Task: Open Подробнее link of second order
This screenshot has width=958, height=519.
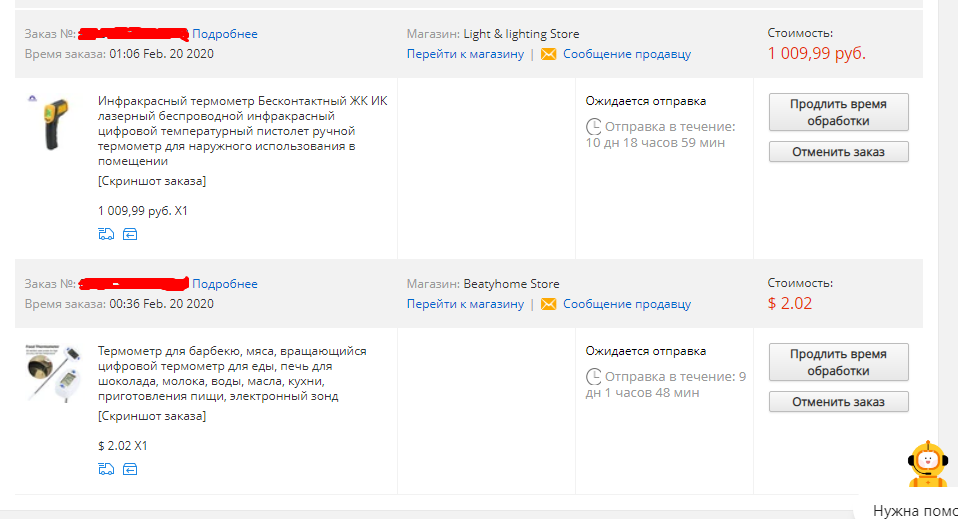Action: point(225,284)
